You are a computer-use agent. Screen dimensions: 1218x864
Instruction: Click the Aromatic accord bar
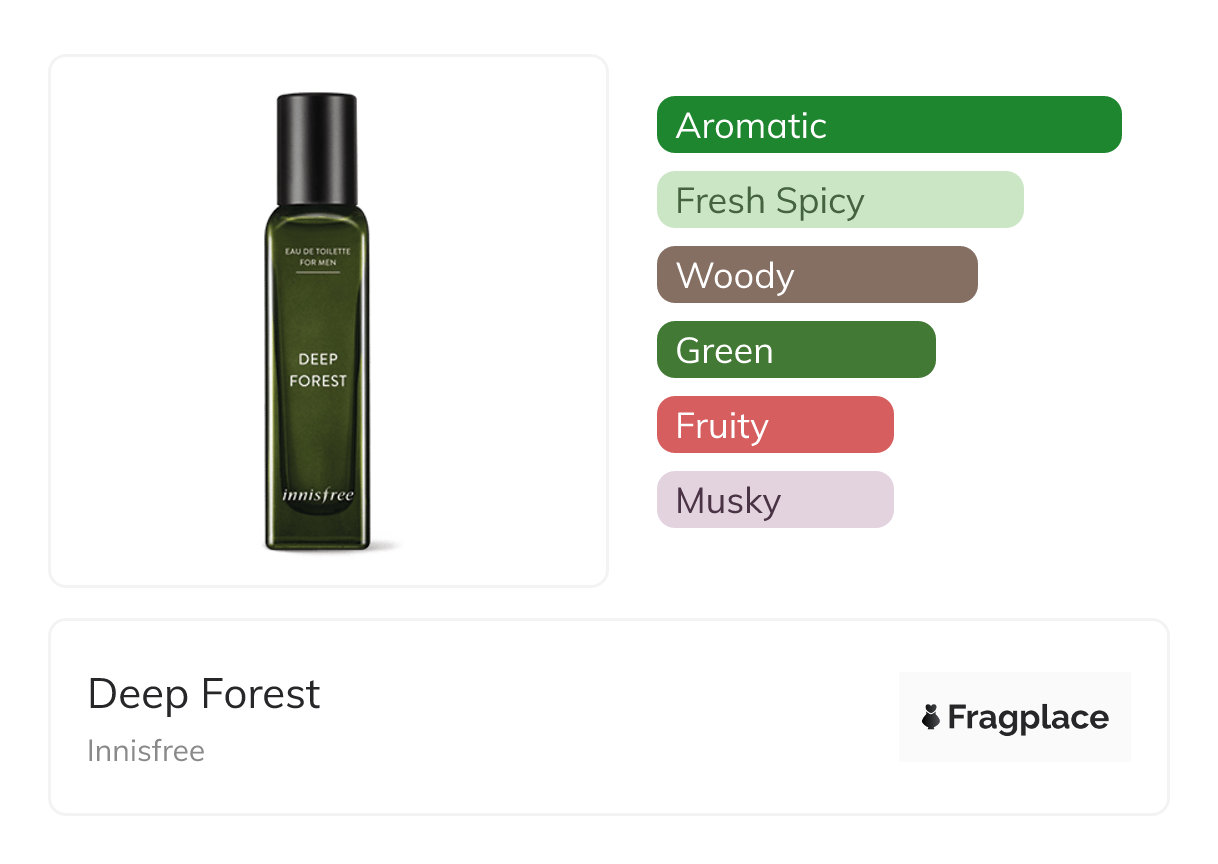pos(889,125)
